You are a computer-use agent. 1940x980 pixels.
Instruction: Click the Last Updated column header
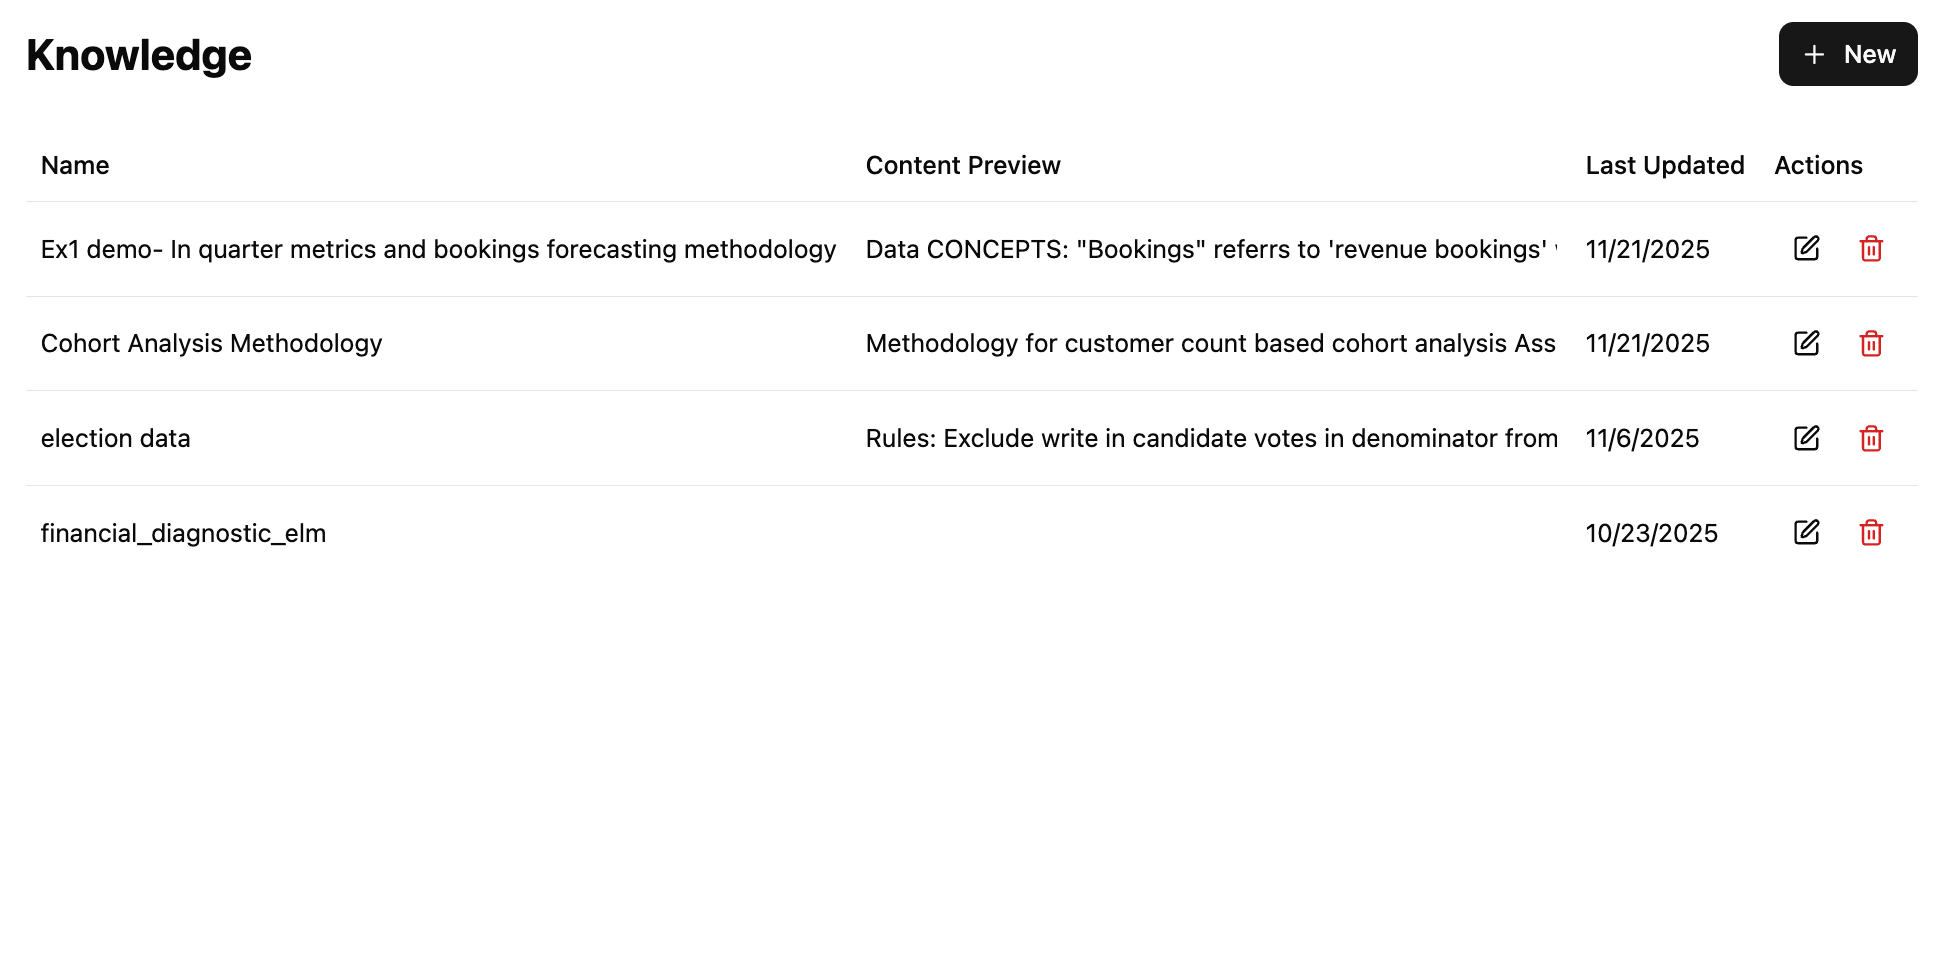pos(1664,165)
